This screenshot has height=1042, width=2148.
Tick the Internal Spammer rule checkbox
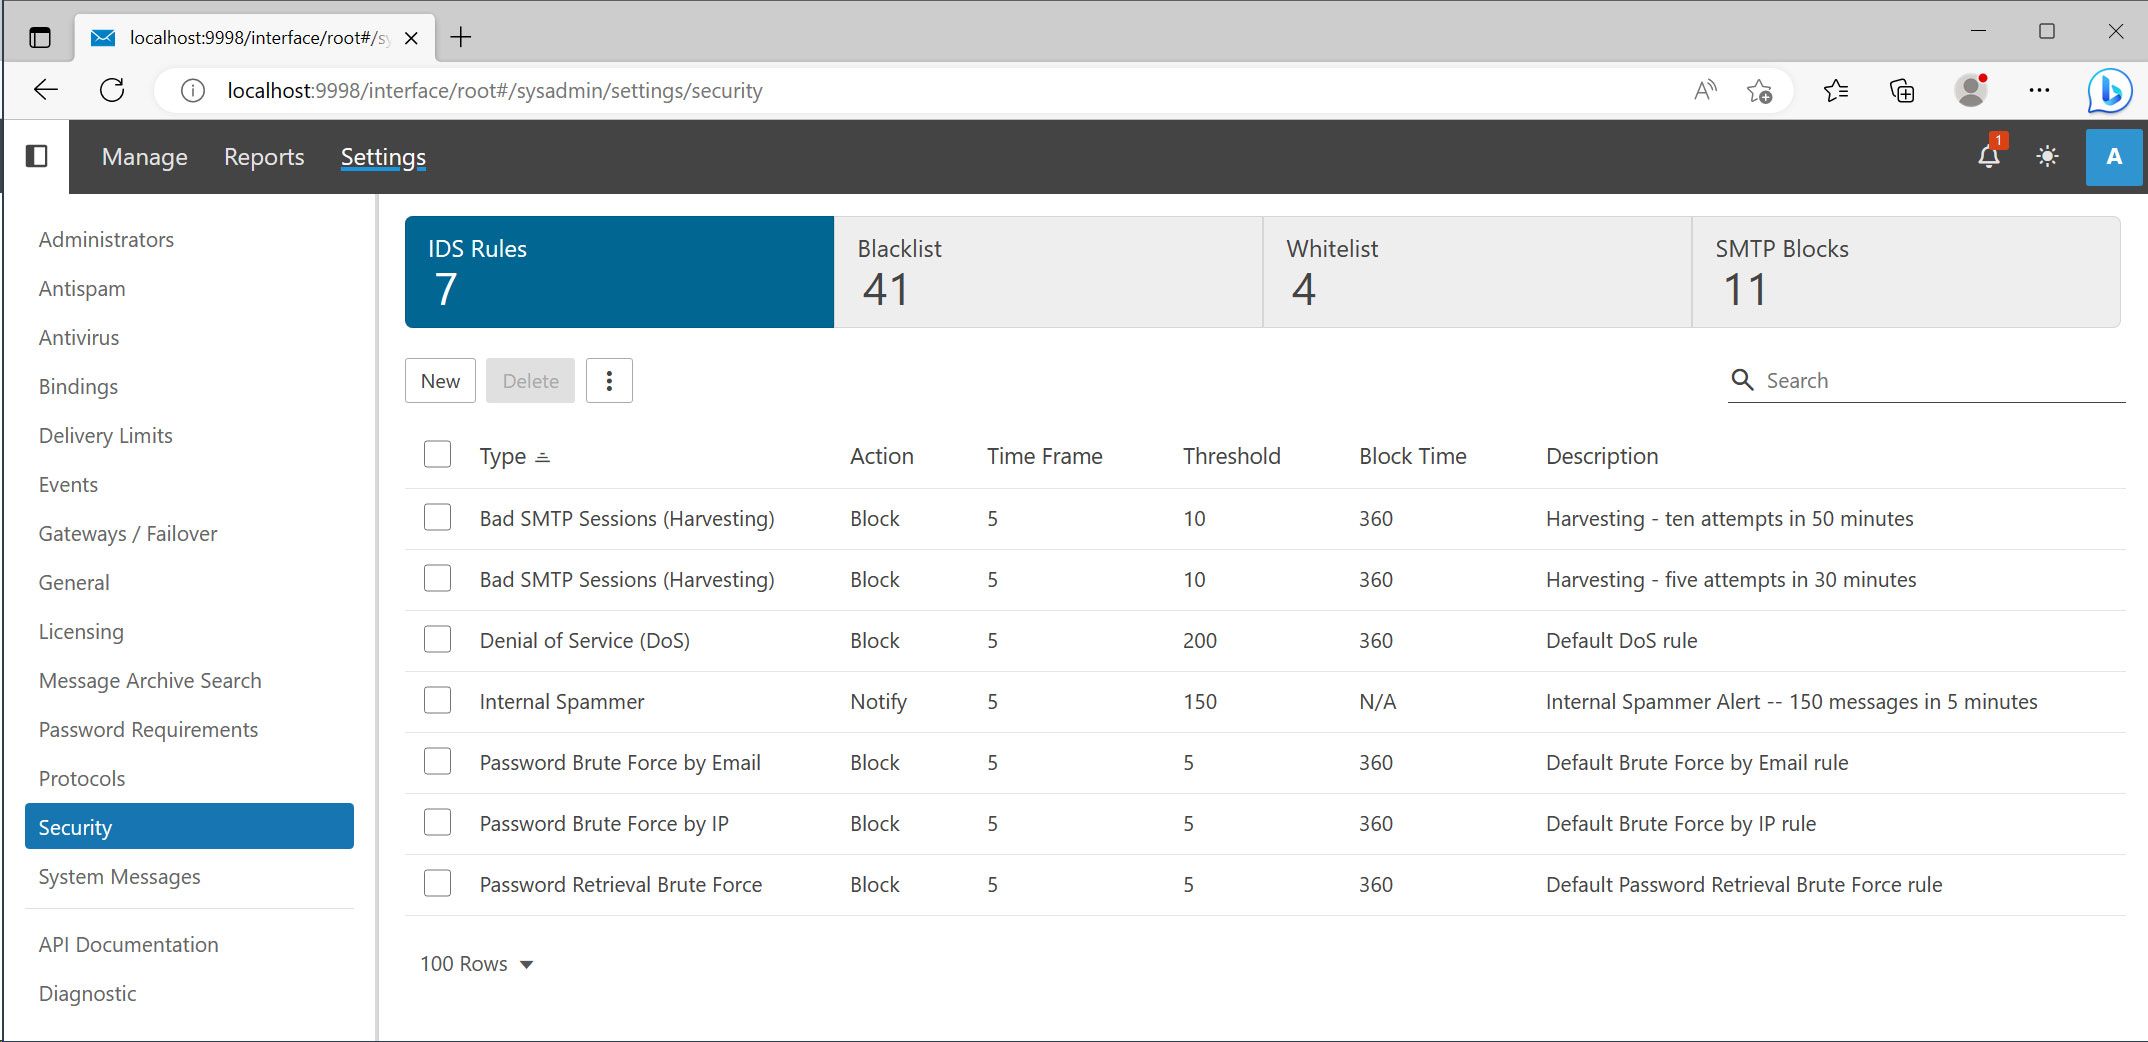click(x=437, y=701)
